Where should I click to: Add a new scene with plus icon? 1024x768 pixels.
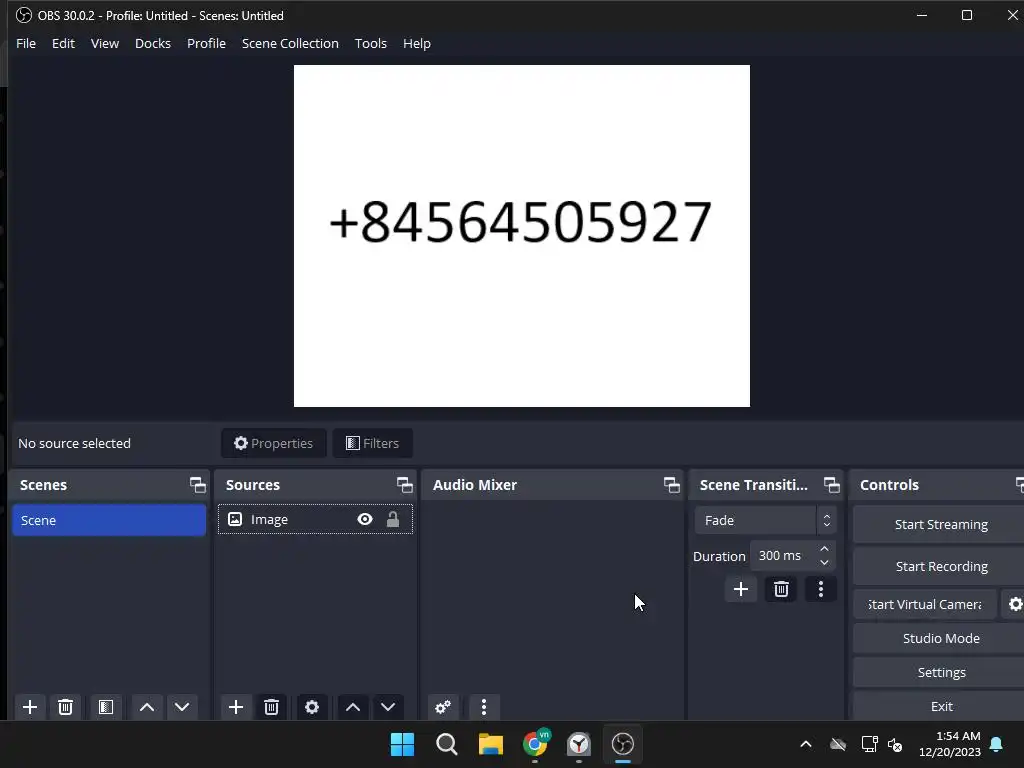click(30, 707)
